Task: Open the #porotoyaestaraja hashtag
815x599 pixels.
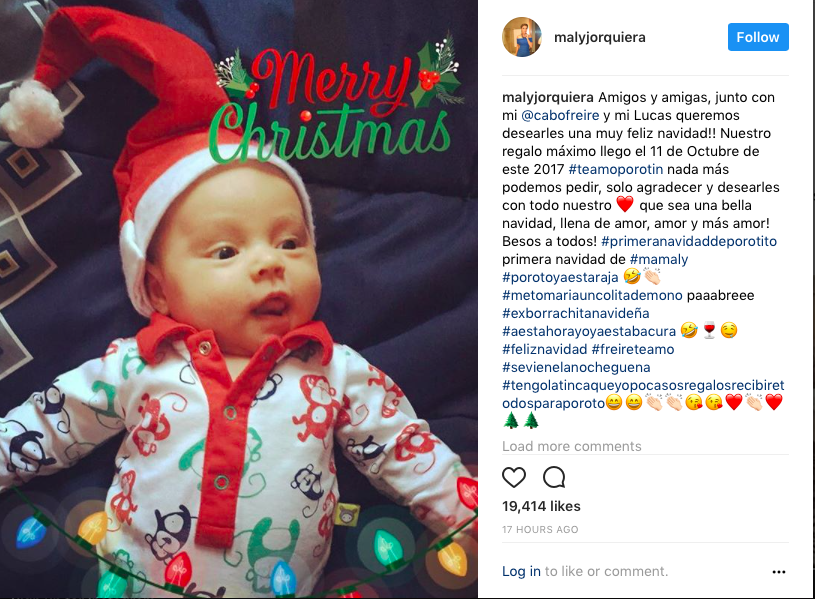Action: 560,277
